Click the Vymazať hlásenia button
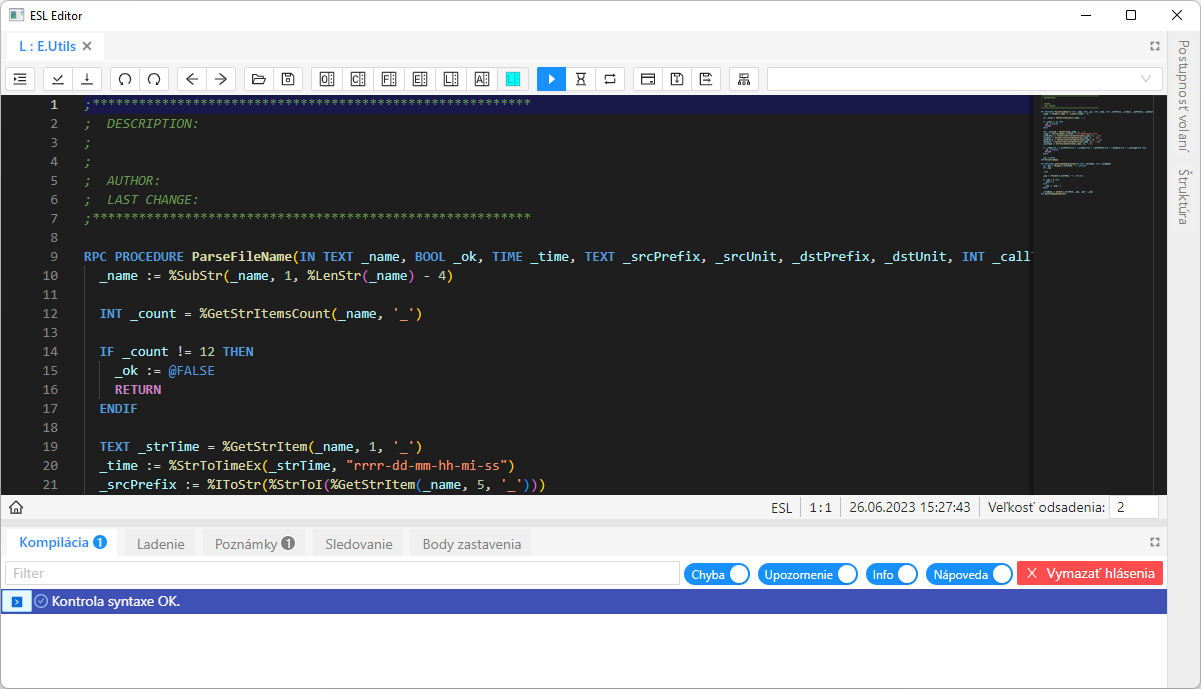 pyautogui.click(x=1090, y=573)
